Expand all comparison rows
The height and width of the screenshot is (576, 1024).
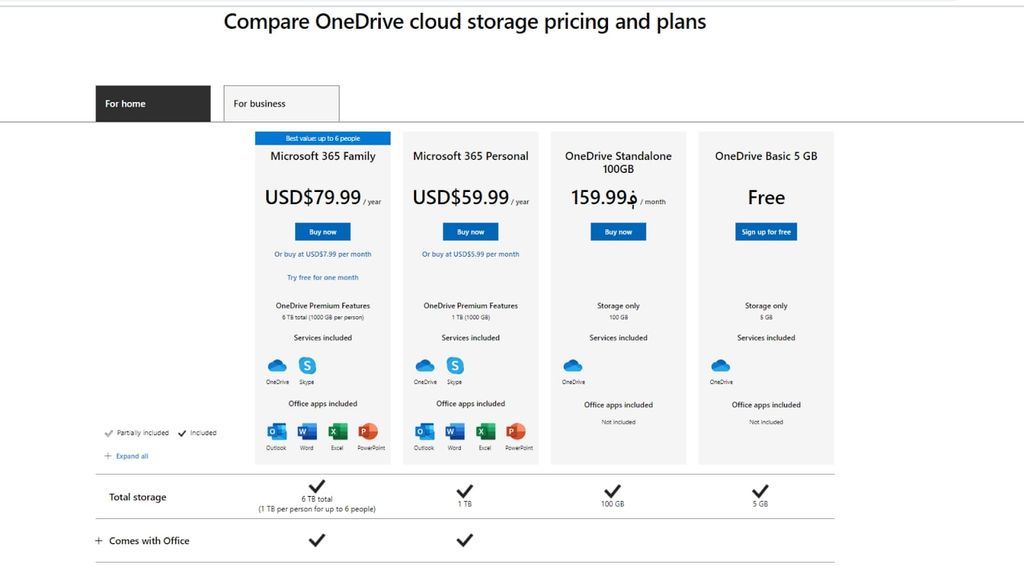[x=125, y=455]
